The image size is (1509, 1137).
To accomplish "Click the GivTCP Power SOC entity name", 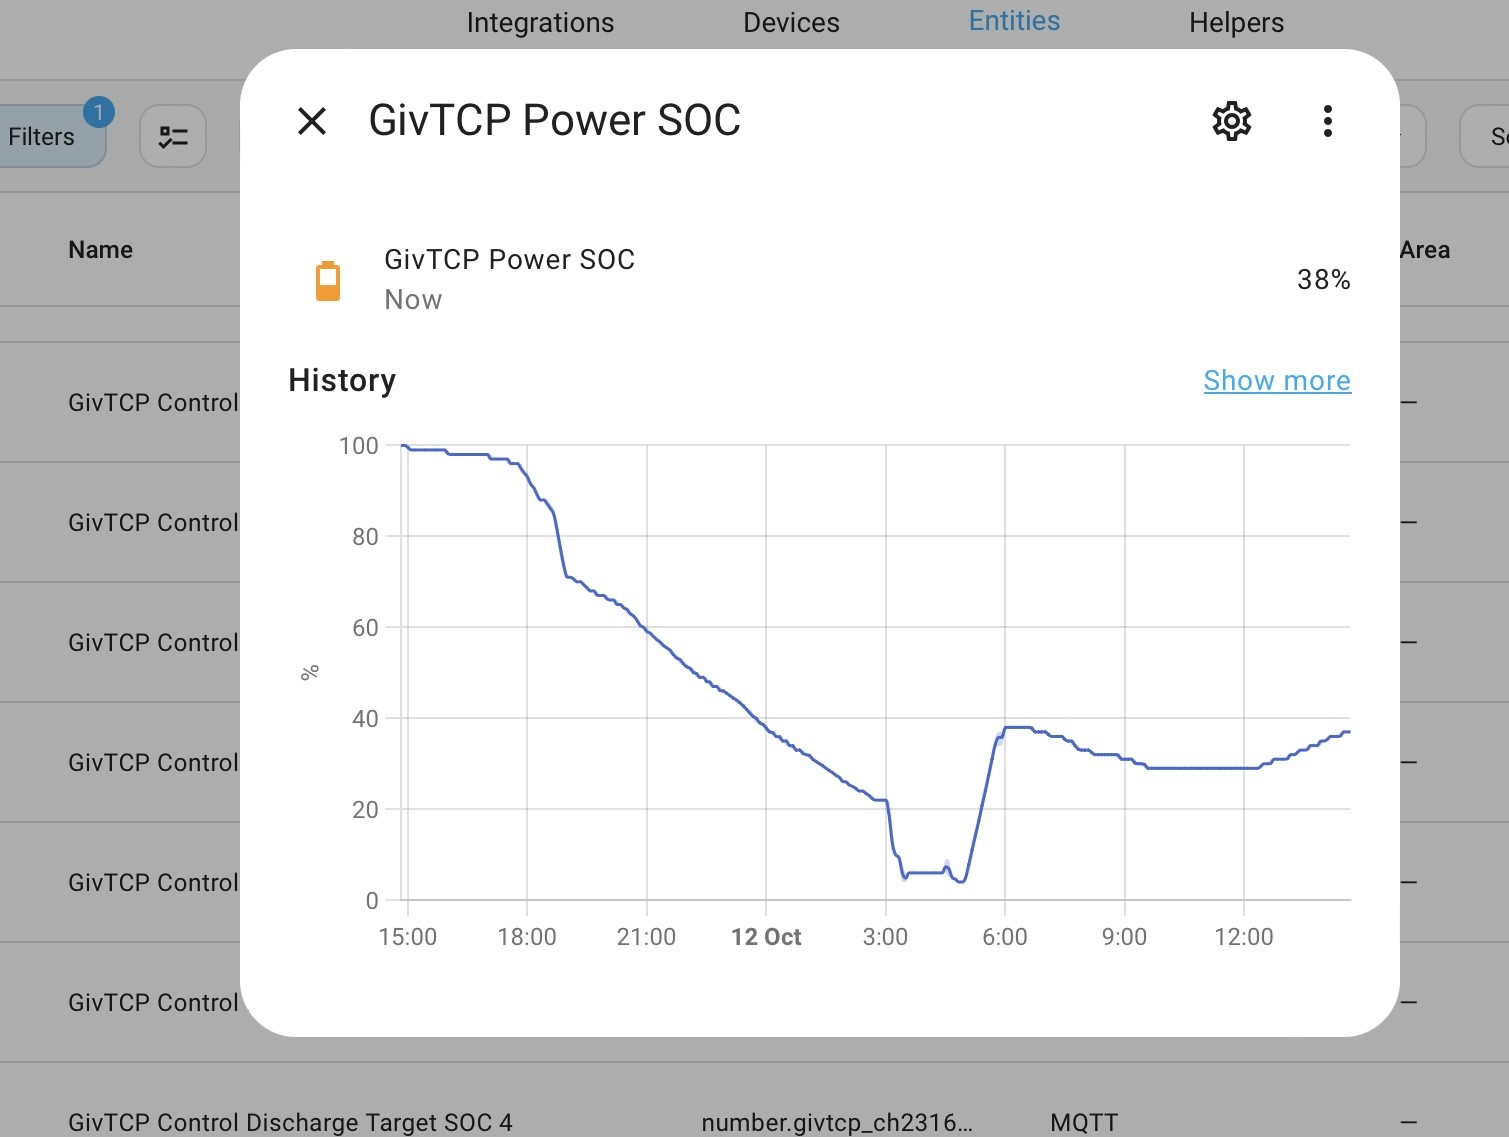I will [509, 260].
